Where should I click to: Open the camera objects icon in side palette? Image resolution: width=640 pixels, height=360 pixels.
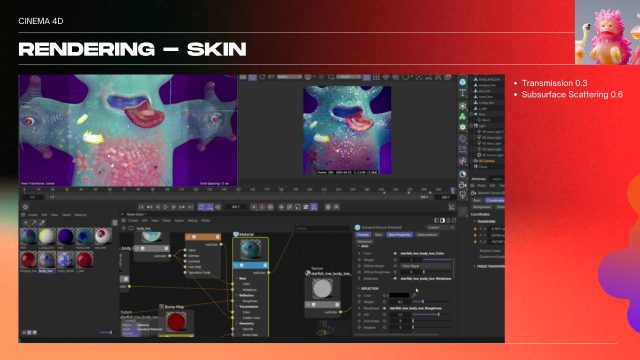pyautogui.click(x=462, y=185)
